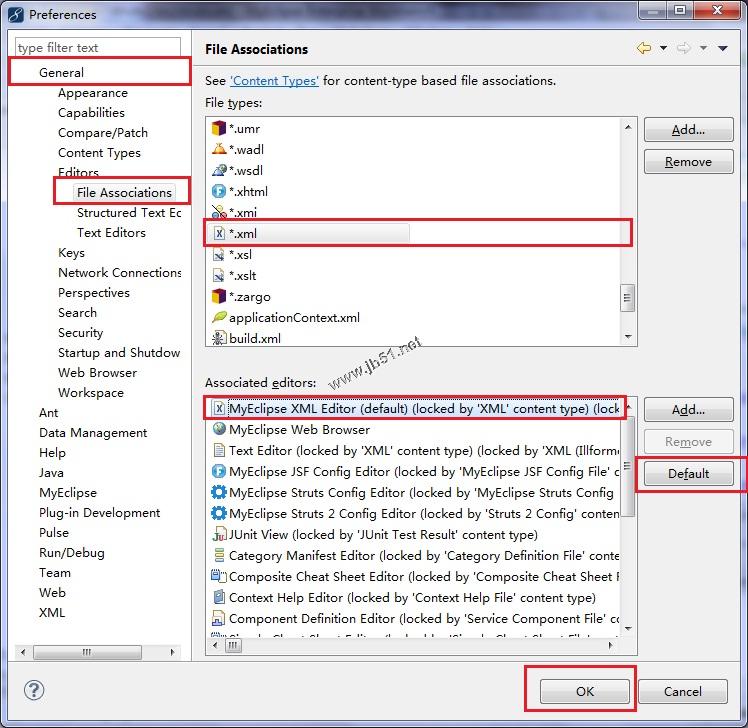This screenshot has width=748, height=728.
Task: Click MyEclipse Struts Config Editor gear icon
Action: [x=219, y=492]
